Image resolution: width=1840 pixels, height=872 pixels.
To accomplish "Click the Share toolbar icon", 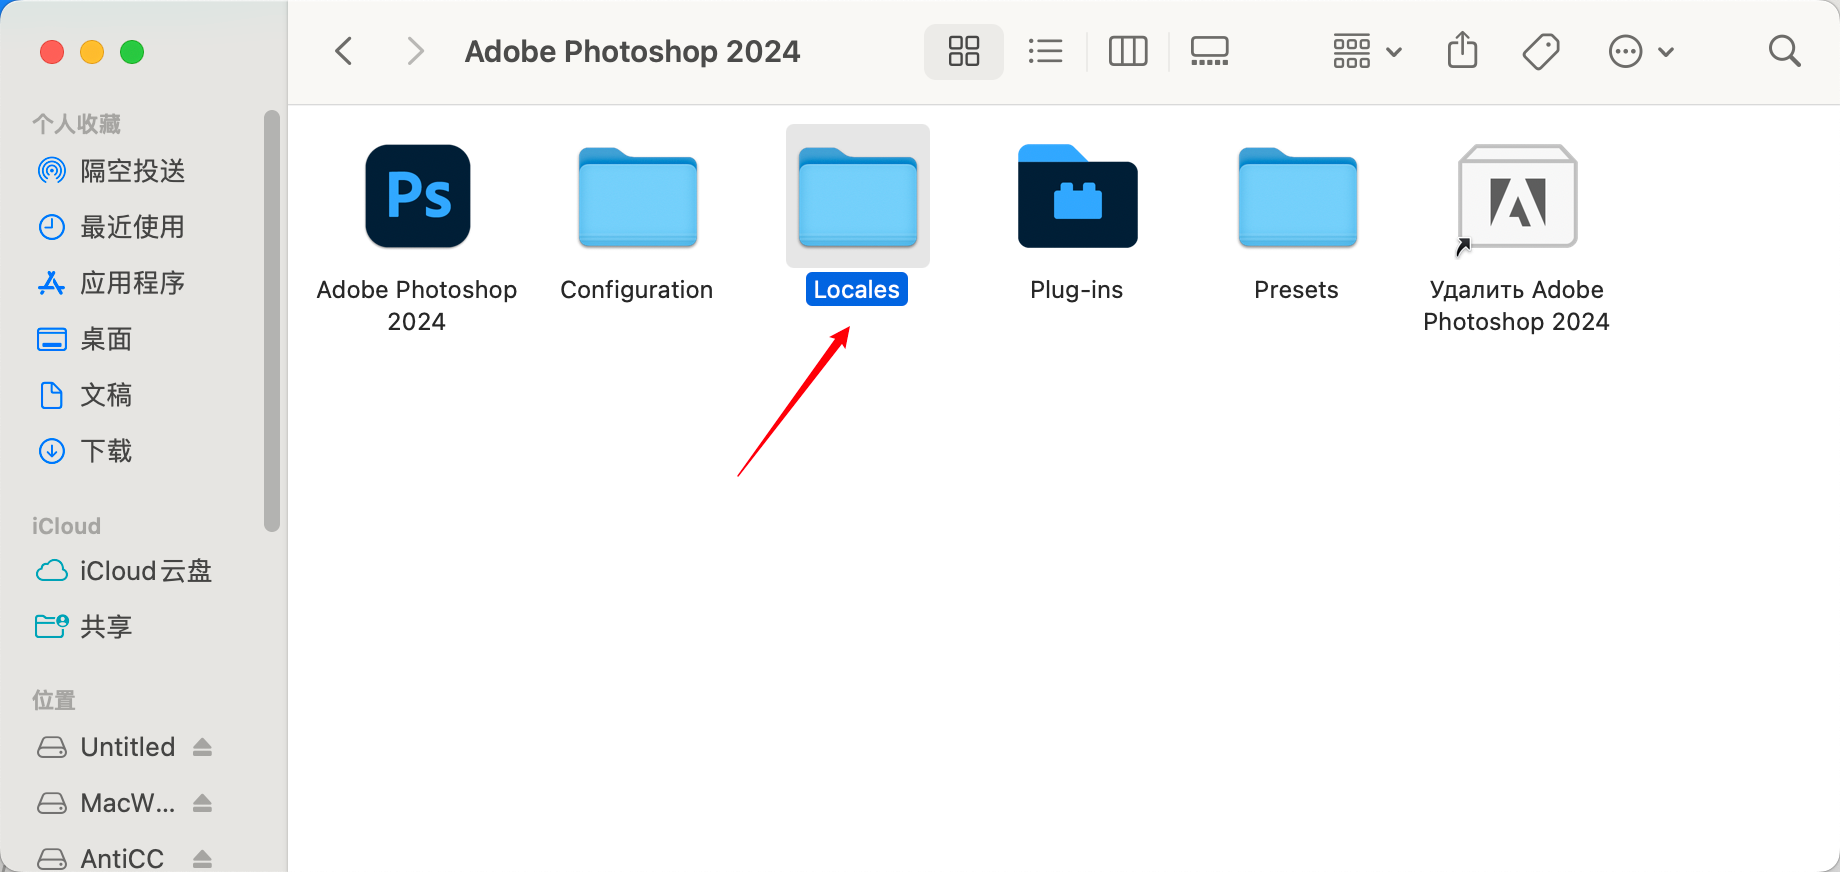I will point(1462,50).
